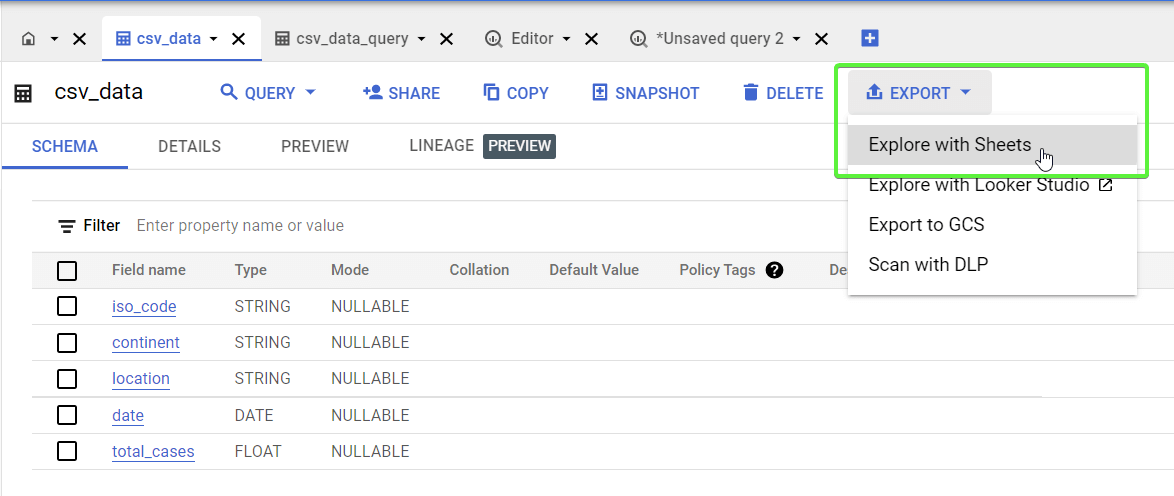Open the total_cases field link

click(x=153, y=451)
